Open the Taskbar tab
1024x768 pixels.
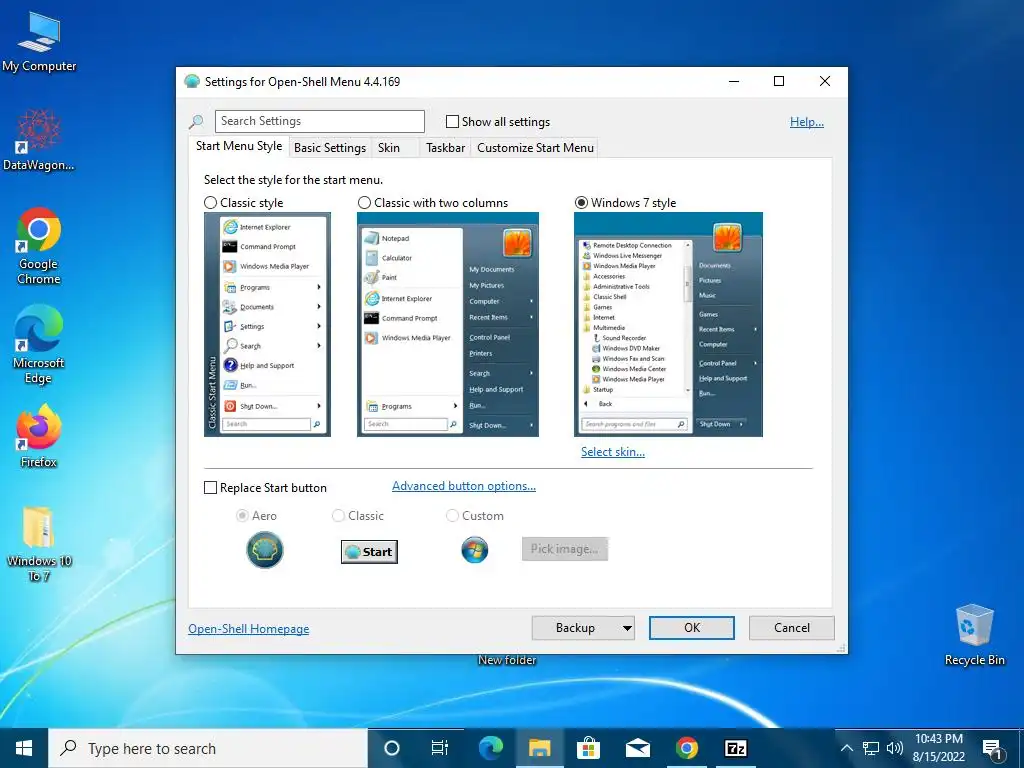(x=445, y=148)
